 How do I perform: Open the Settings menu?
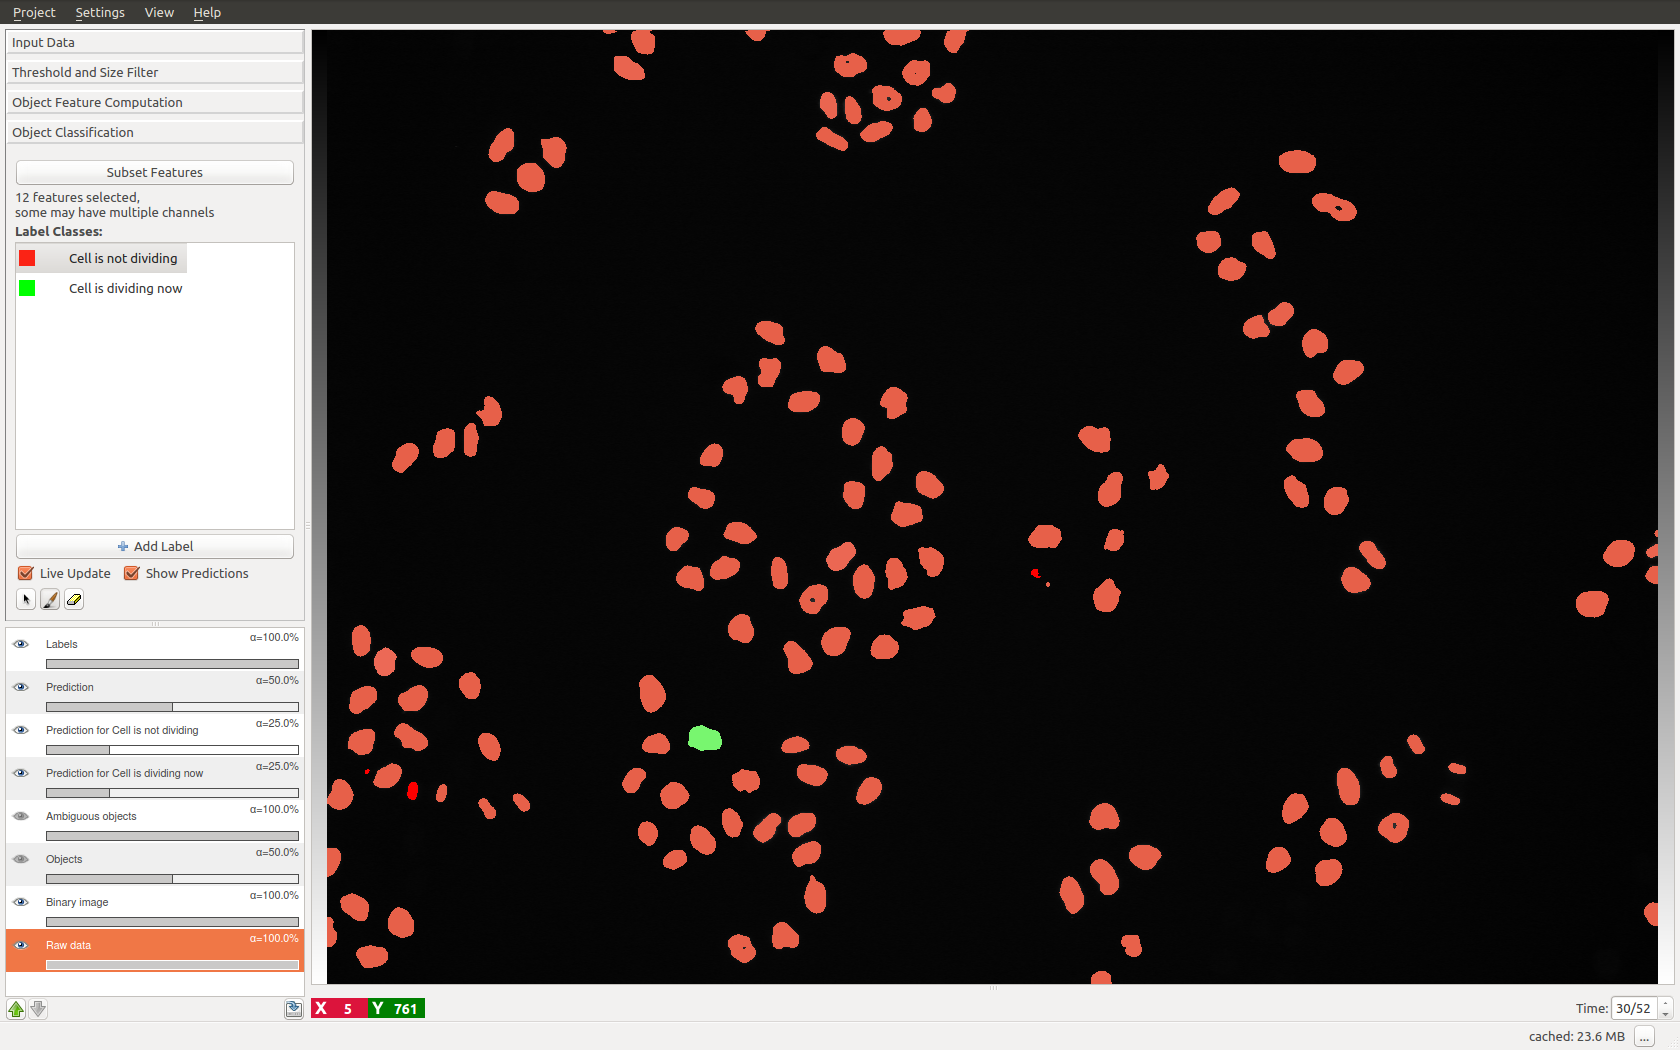pos(100,12)
